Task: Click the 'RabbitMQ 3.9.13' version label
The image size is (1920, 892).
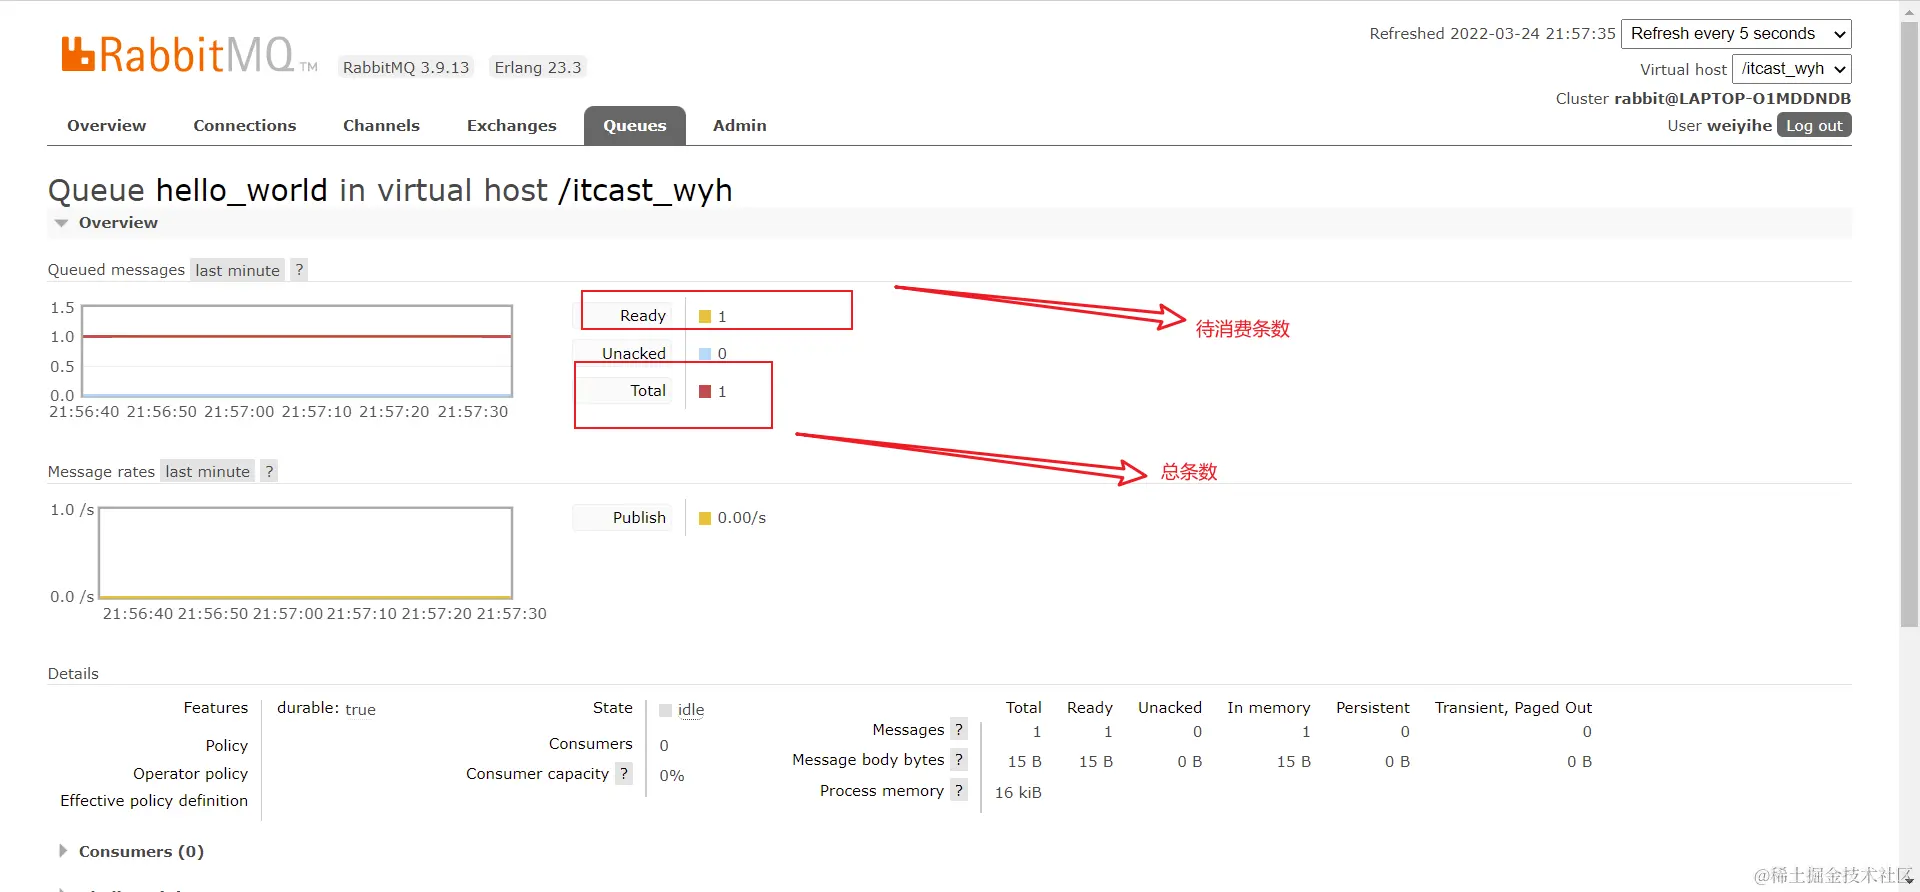Action: point(406,68)
